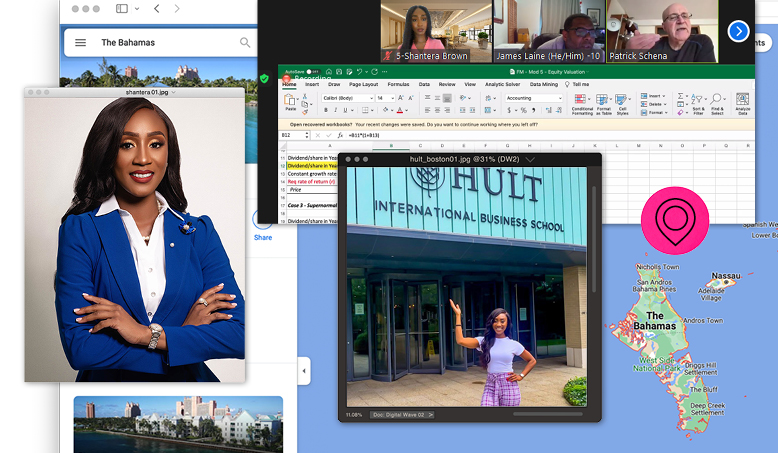Click the Share link in Maps panel
This screenshot has width=778, height=453.
(263, 238)
